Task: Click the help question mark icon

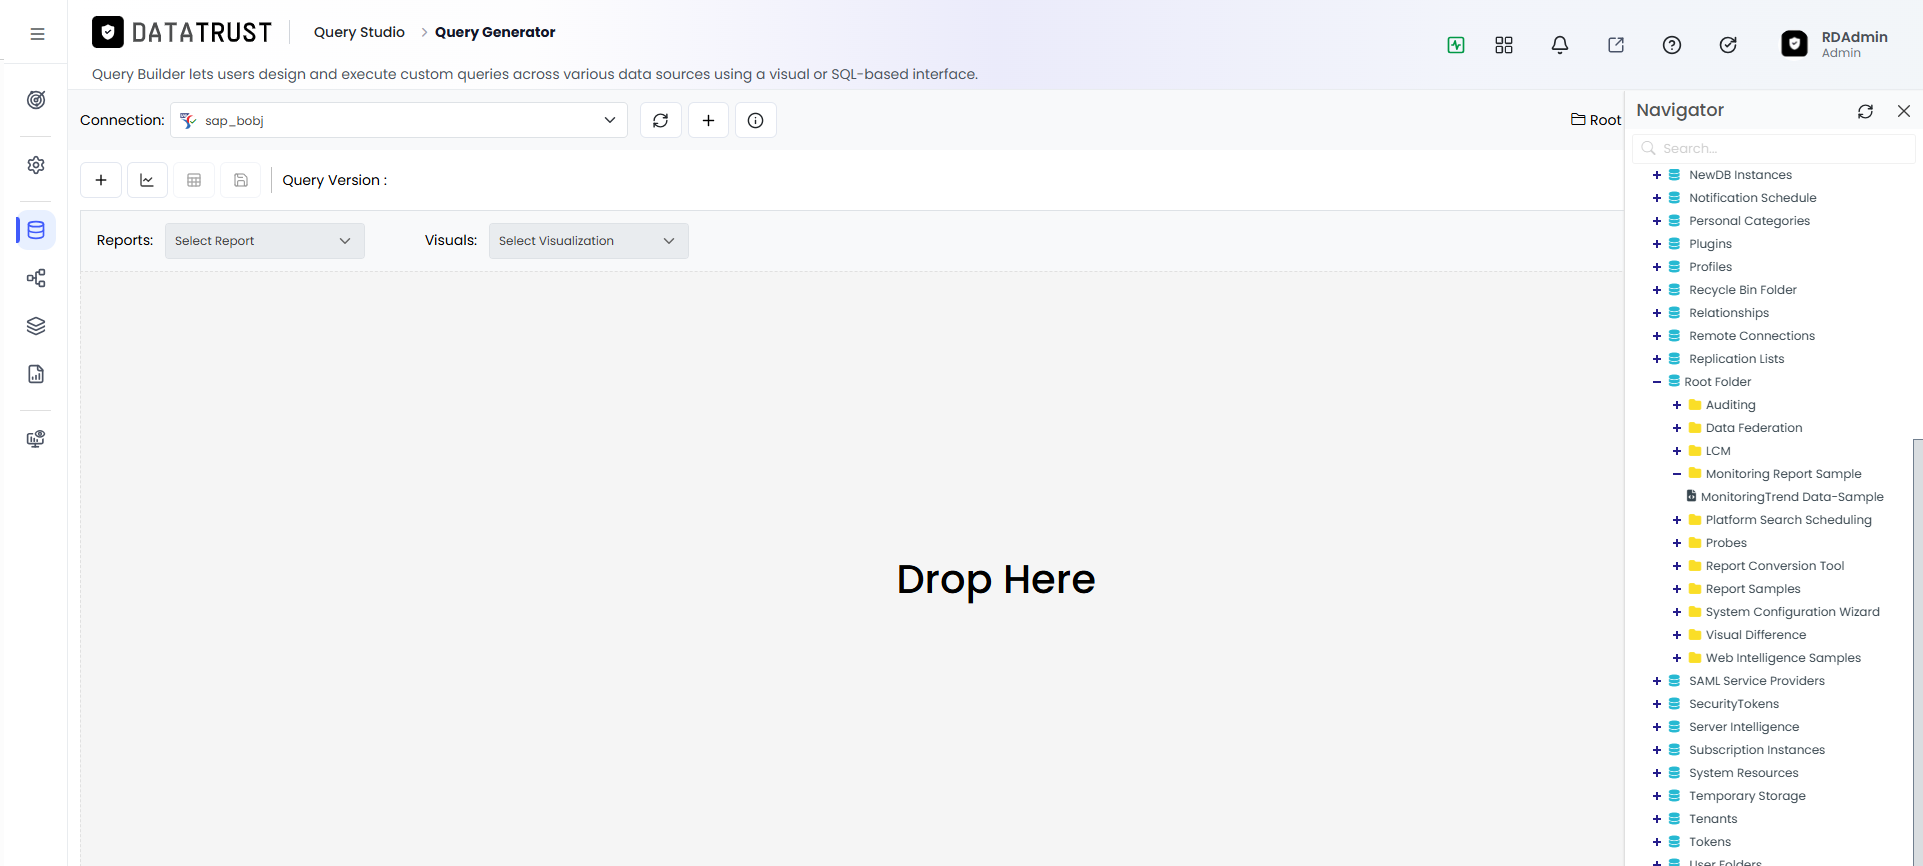Action: click(x=1671, y=45)
